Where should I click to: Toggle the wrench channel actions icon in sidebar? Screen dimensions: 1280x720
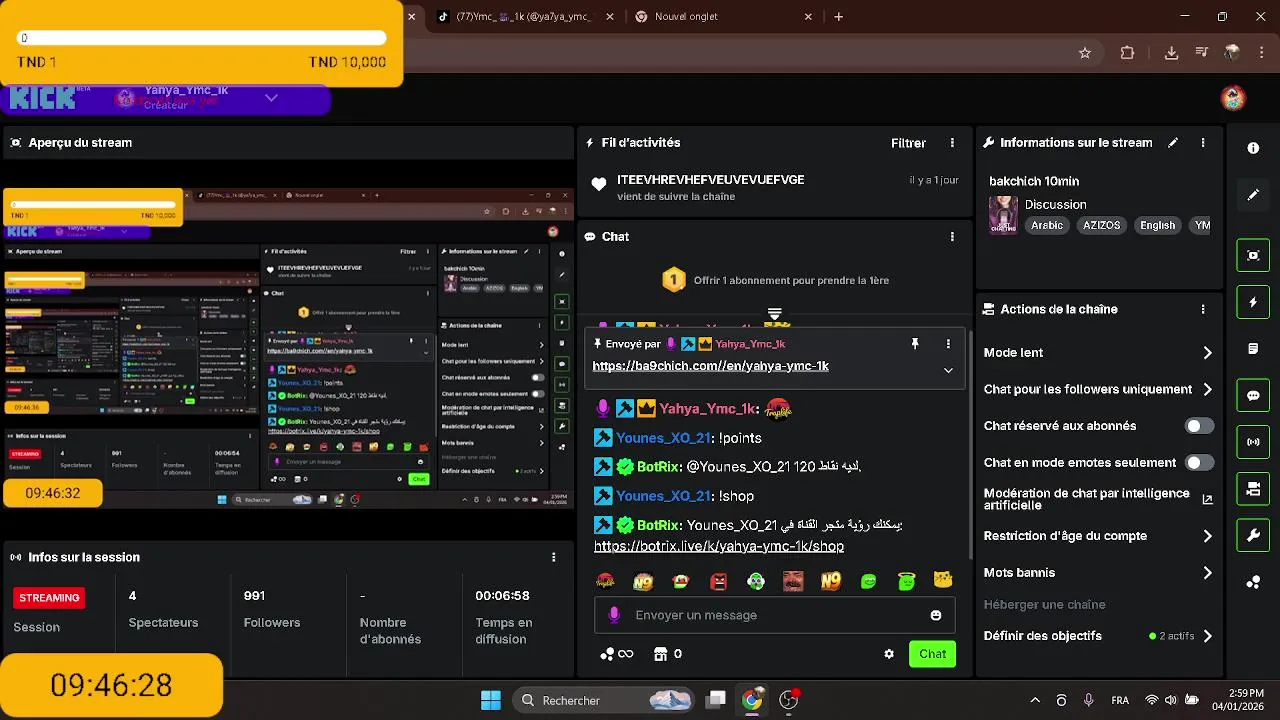pos(1253,535)
